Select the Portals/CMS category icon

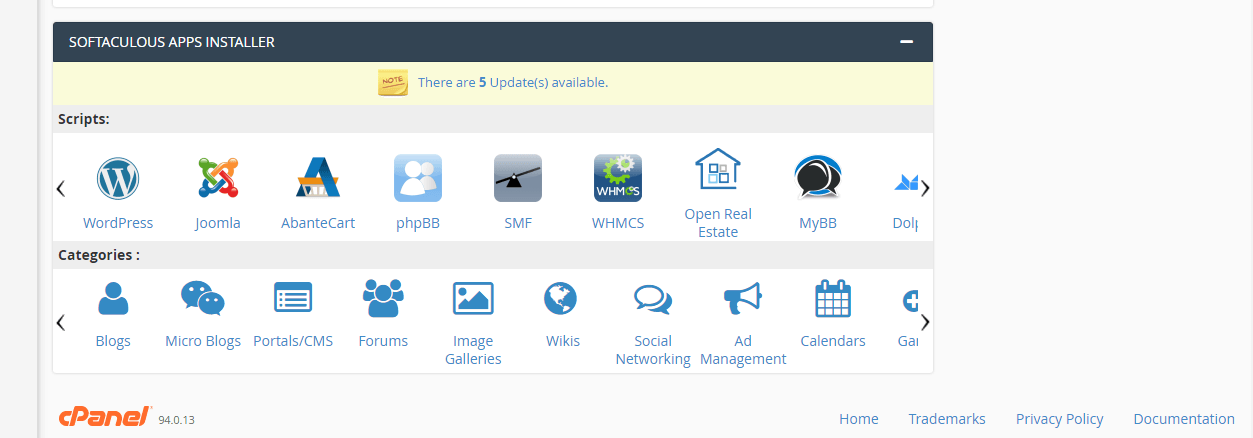[x=293, y=297]
